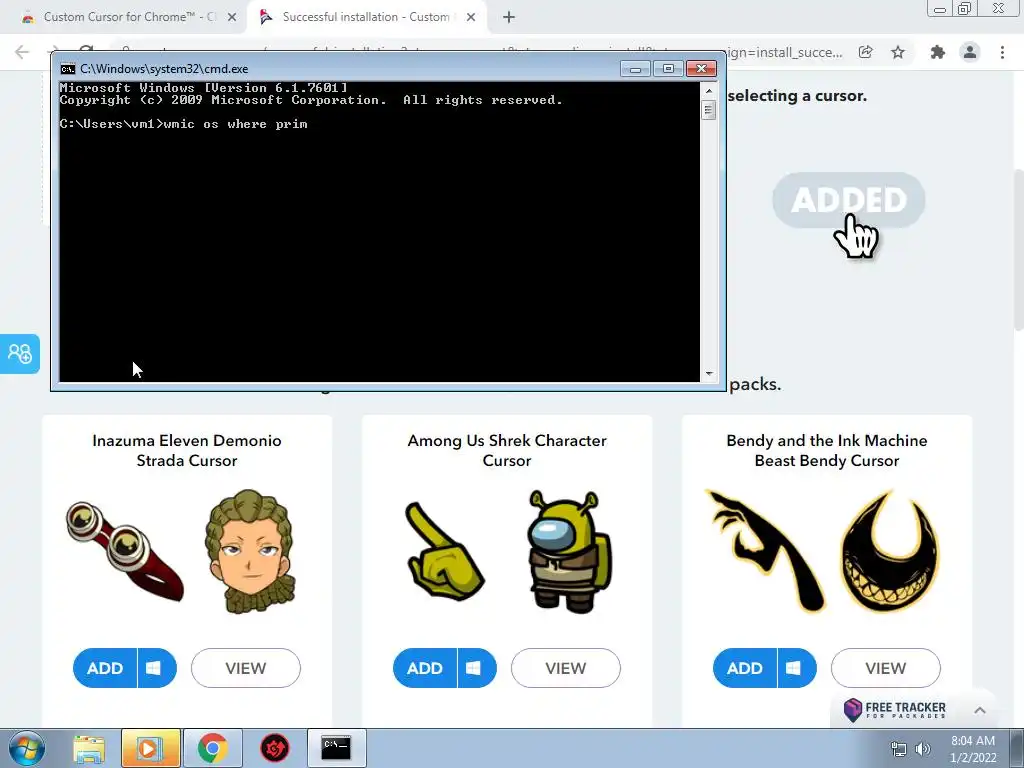This screenshot has width=1024, height=768.
Task: Go back with the browser back arrow
Action: click(x=22, y=52)
